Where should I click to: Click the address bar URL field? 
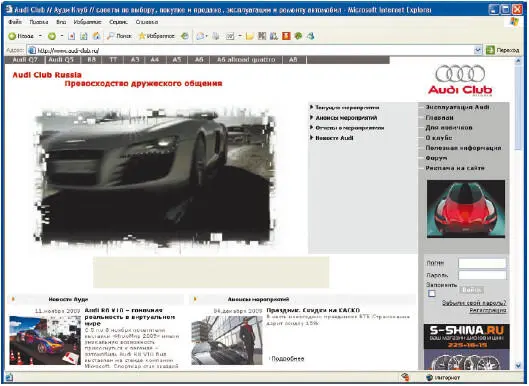point(253,51)
